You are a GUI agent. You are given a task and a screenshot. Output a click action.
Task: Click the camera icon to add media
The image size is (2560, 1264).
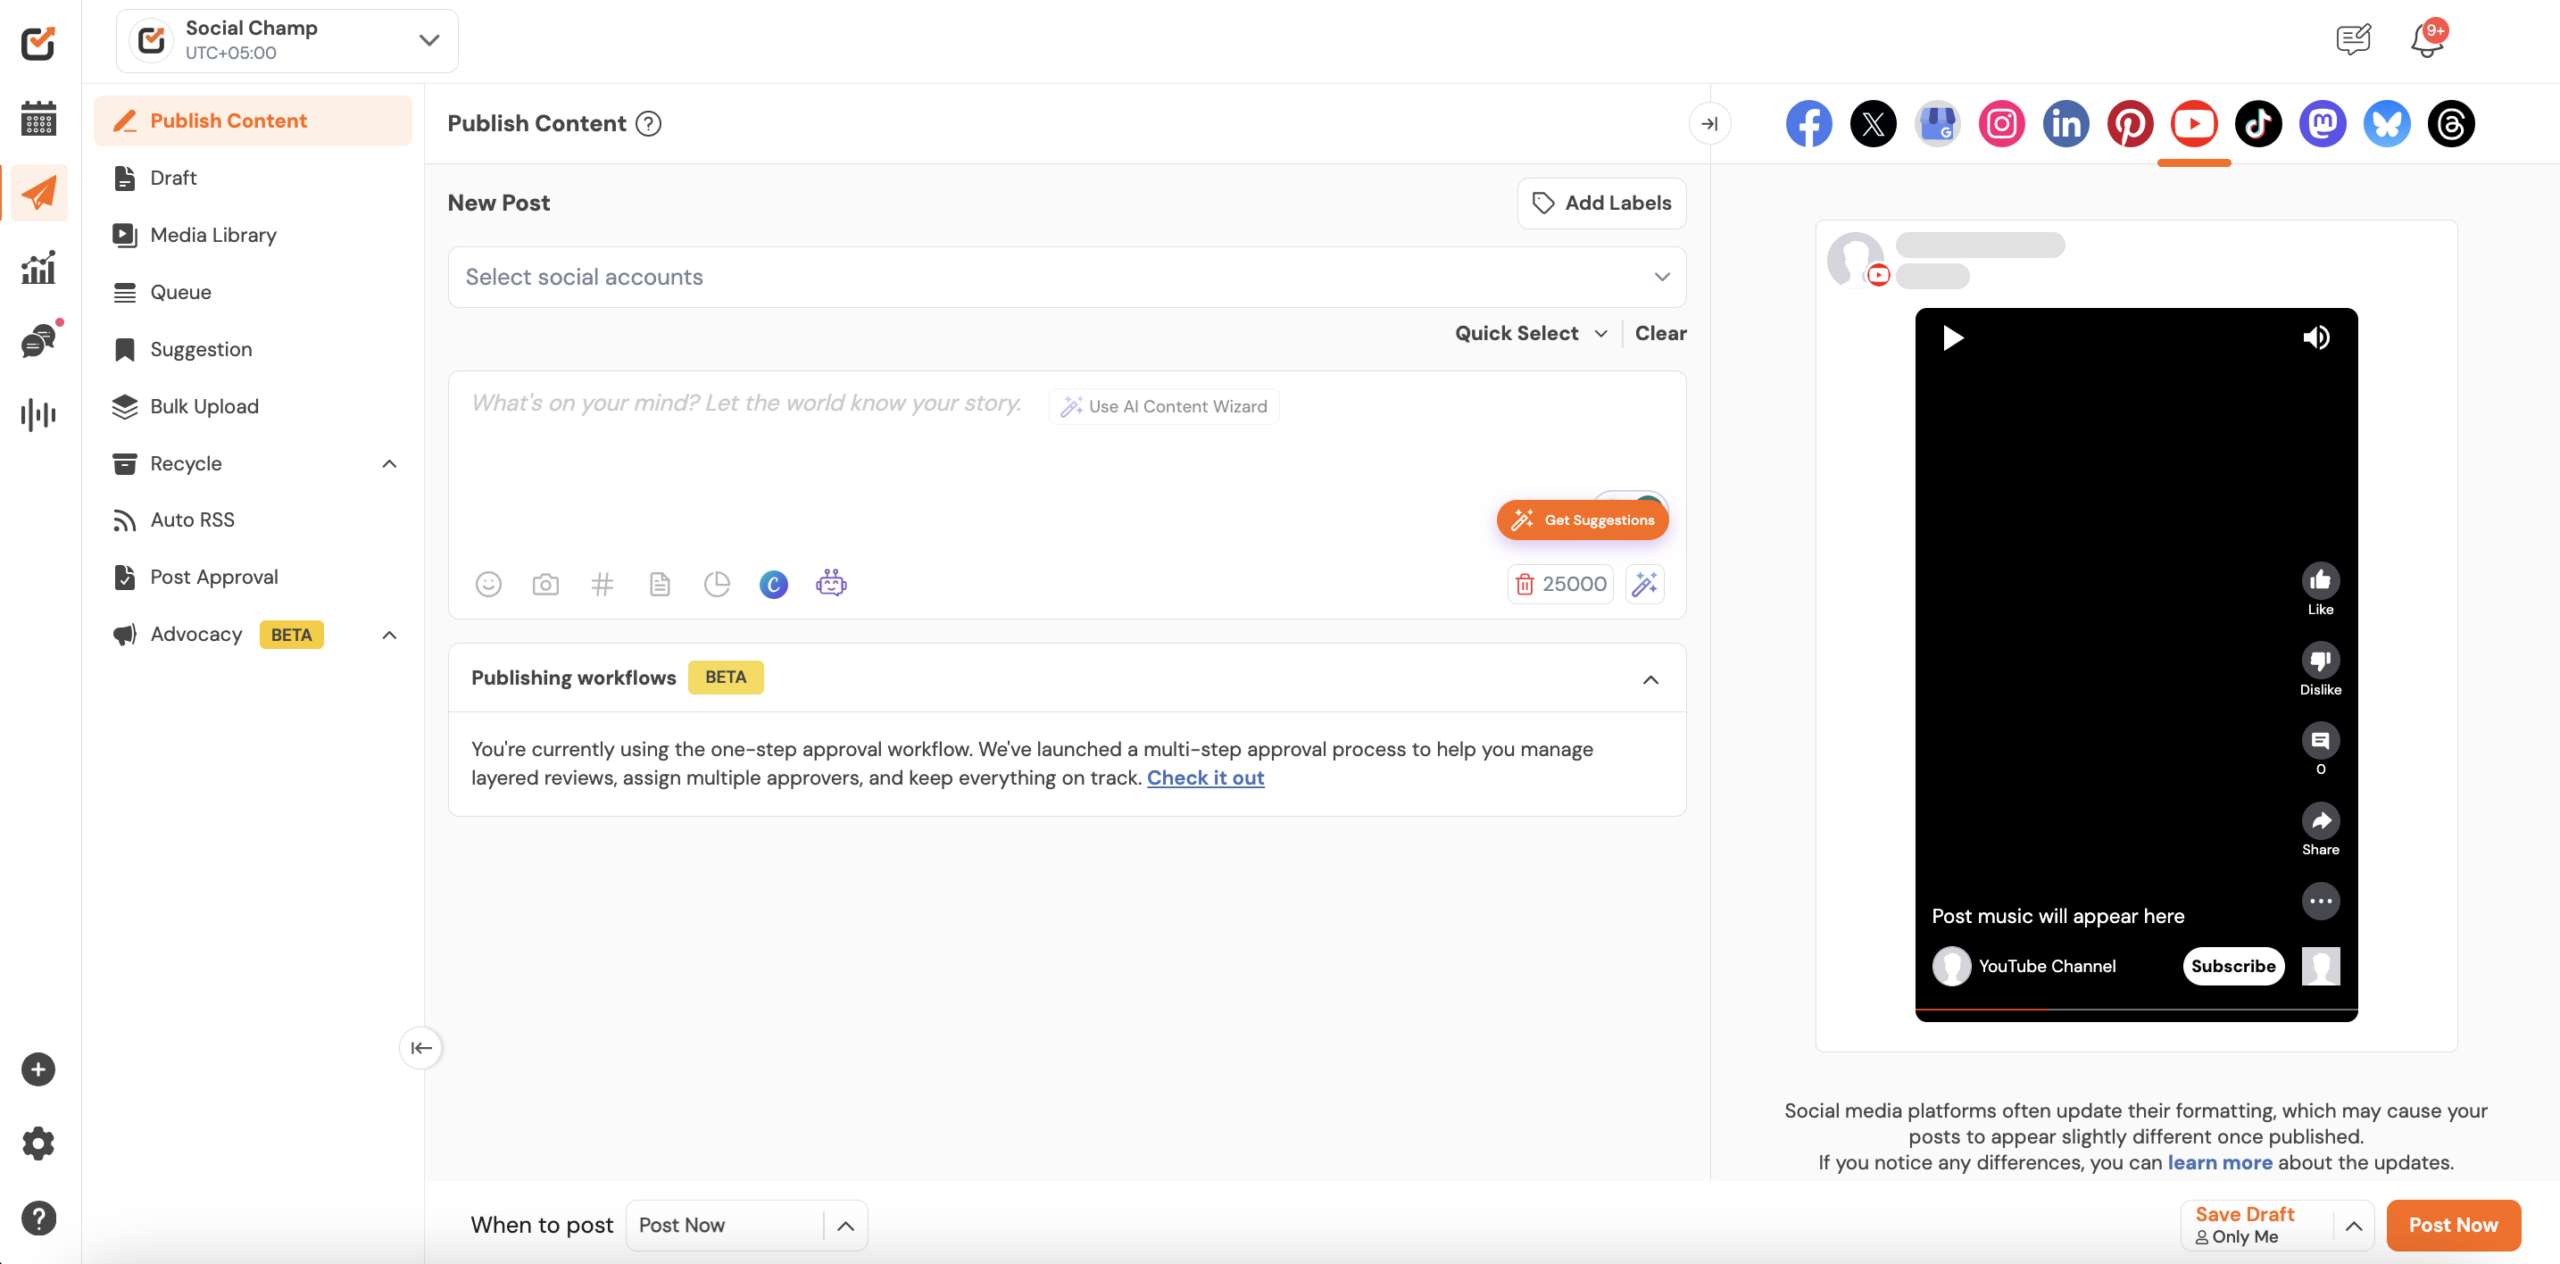coord(545,584)
